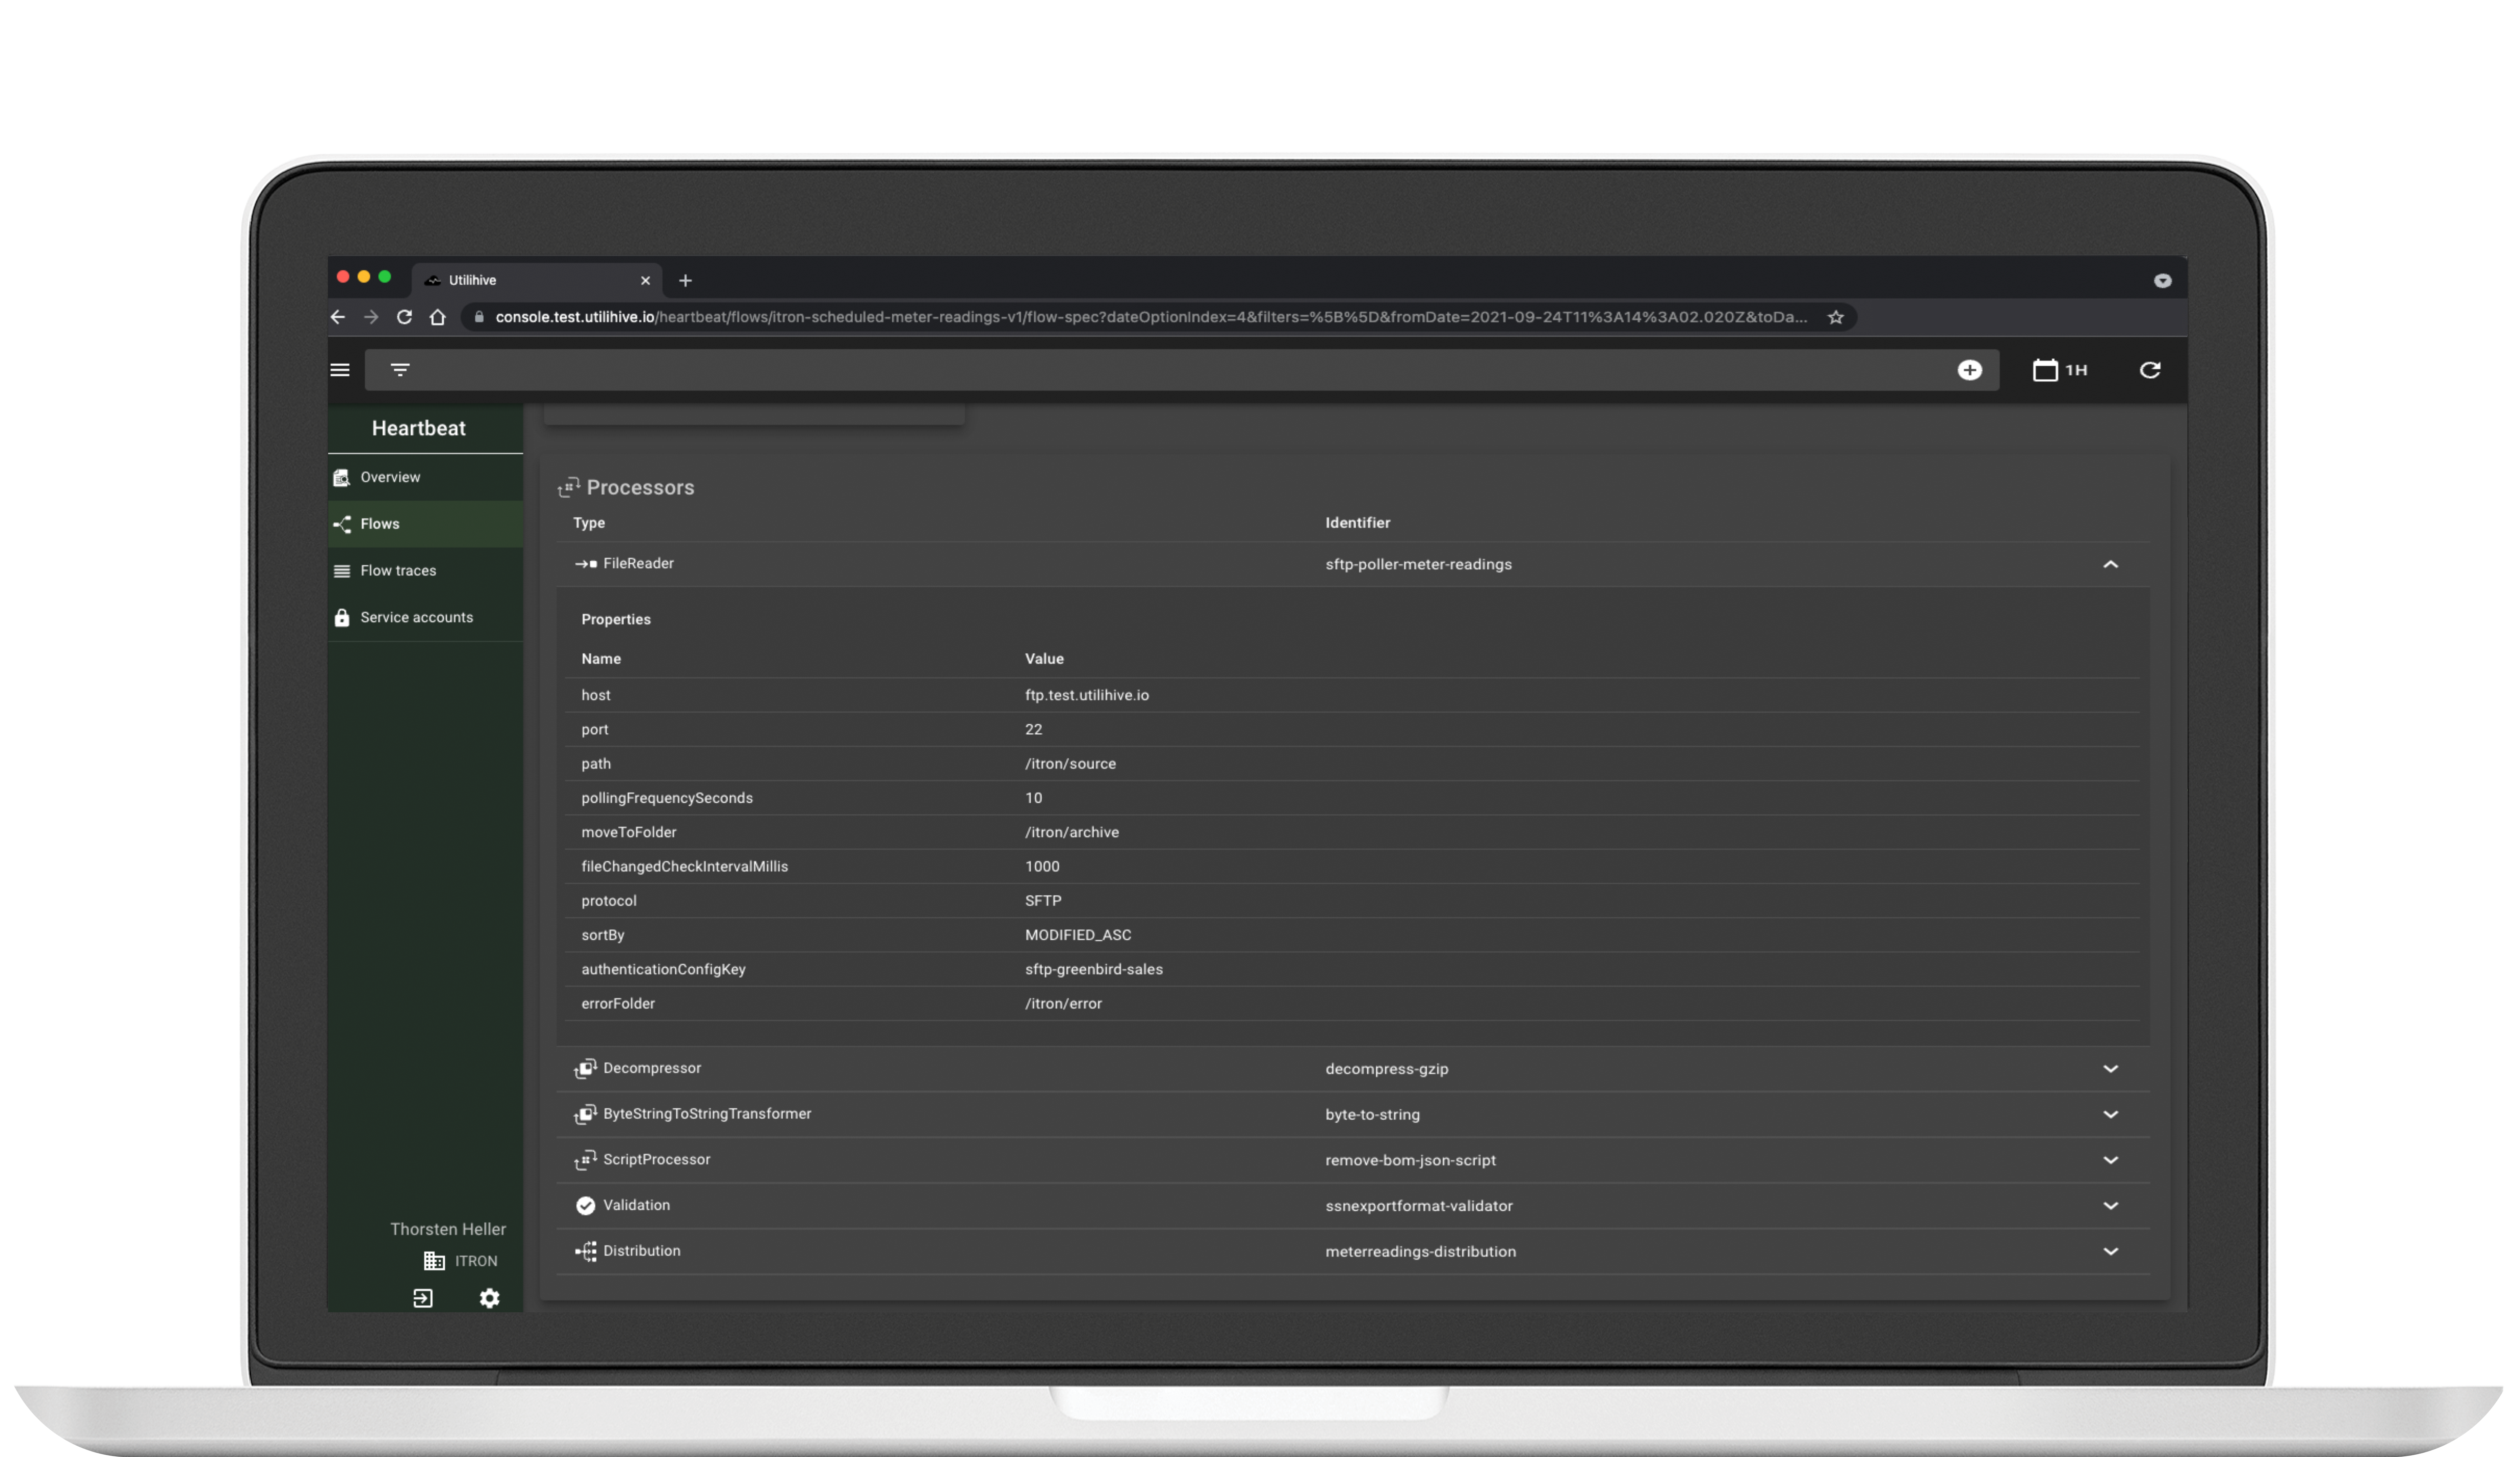Click the remove-bom-json-script identifier
The height and width of the screenshot is (1457, 2520).
coord(1411,1161)
